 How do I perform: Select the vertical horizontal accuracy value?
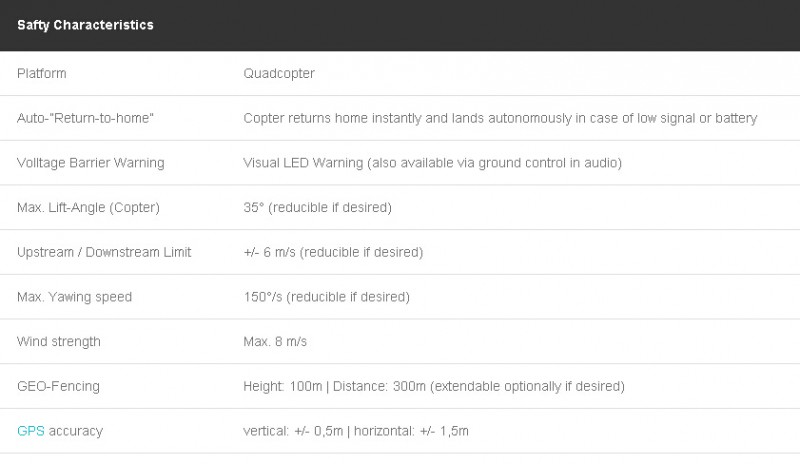coord(356,431)
